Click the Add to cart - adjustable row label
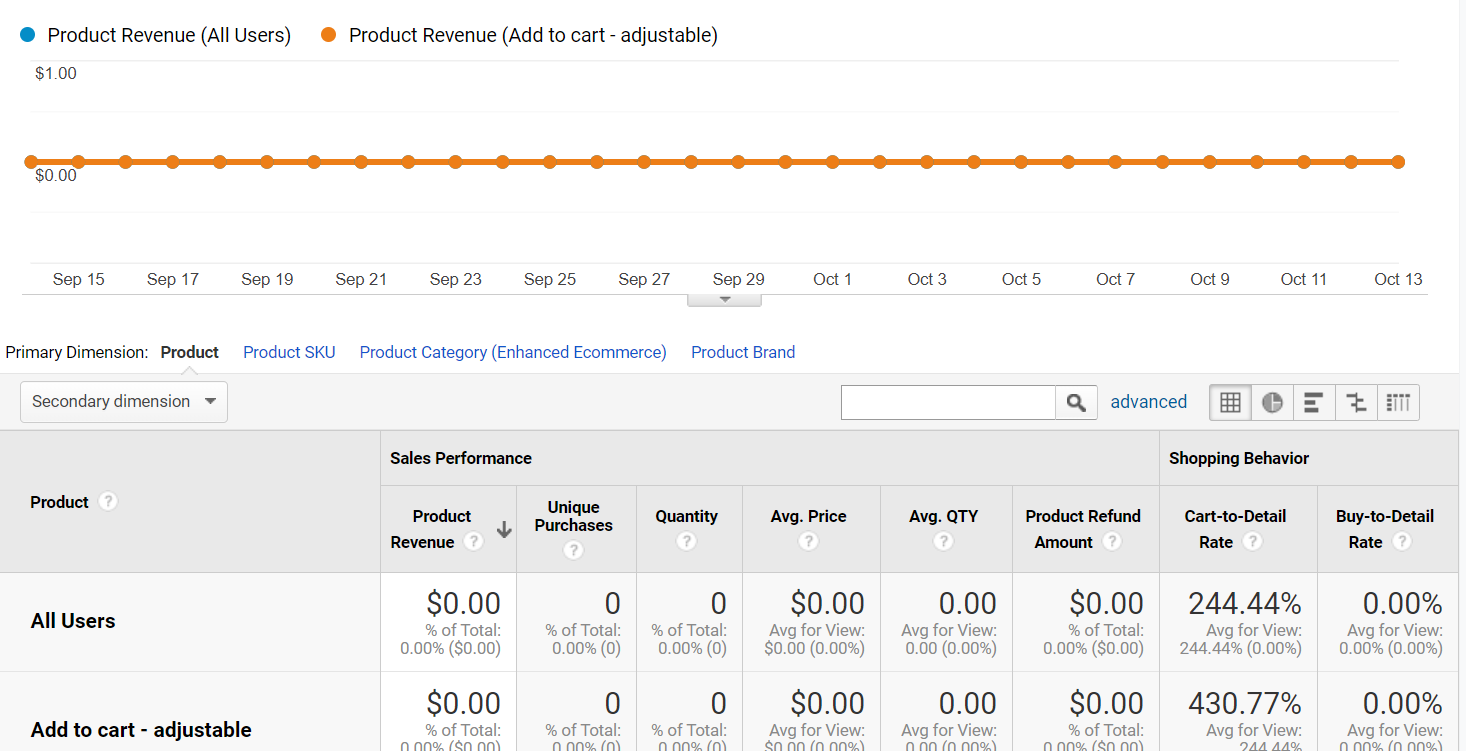 141,730
